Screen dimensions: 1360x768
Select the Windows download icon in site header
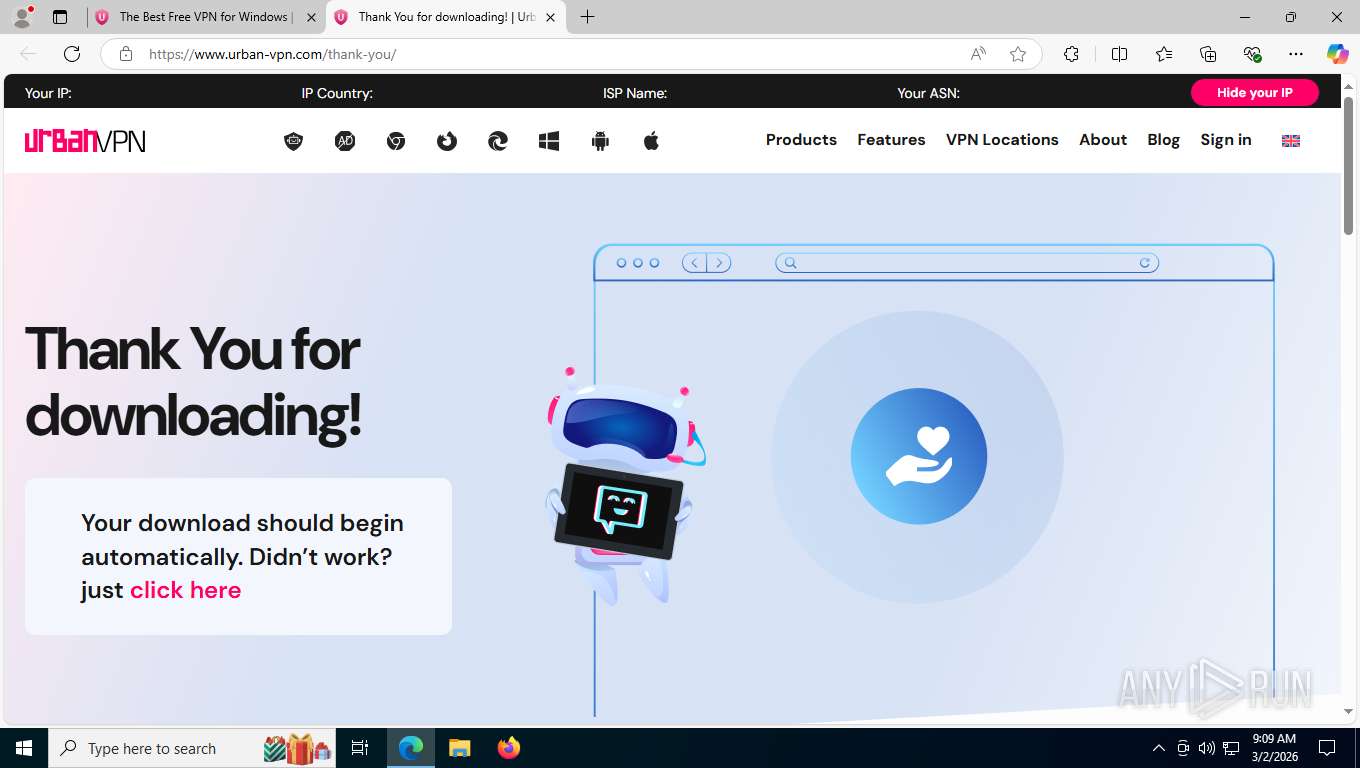coord(549,141)
